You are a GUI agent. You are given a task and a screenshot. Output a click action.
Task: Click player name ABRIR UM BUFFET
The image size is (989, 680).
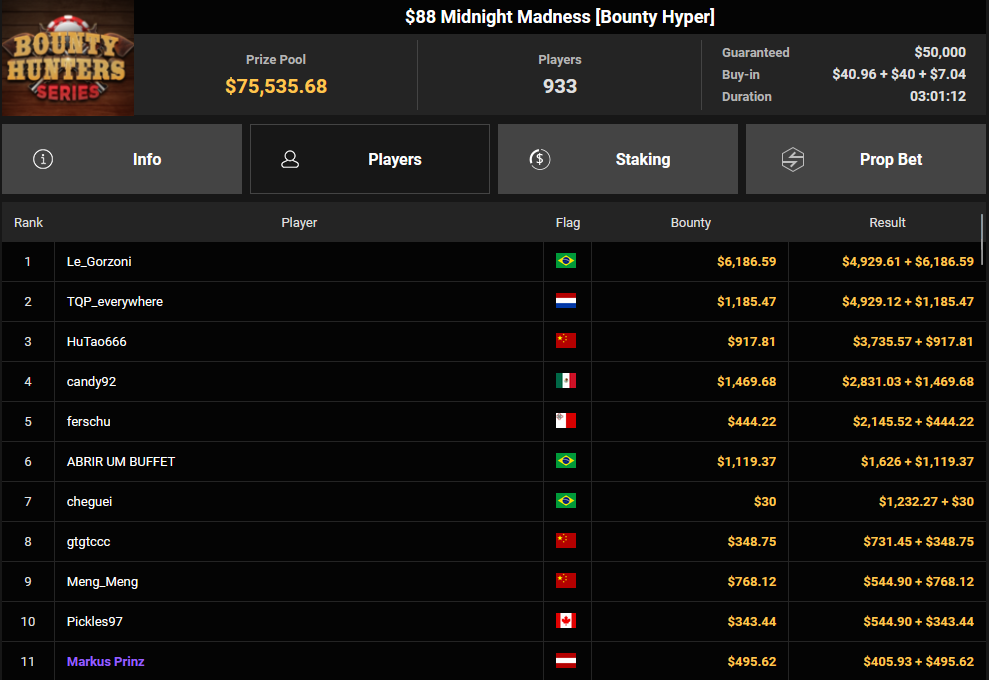(x=121, y=461)
